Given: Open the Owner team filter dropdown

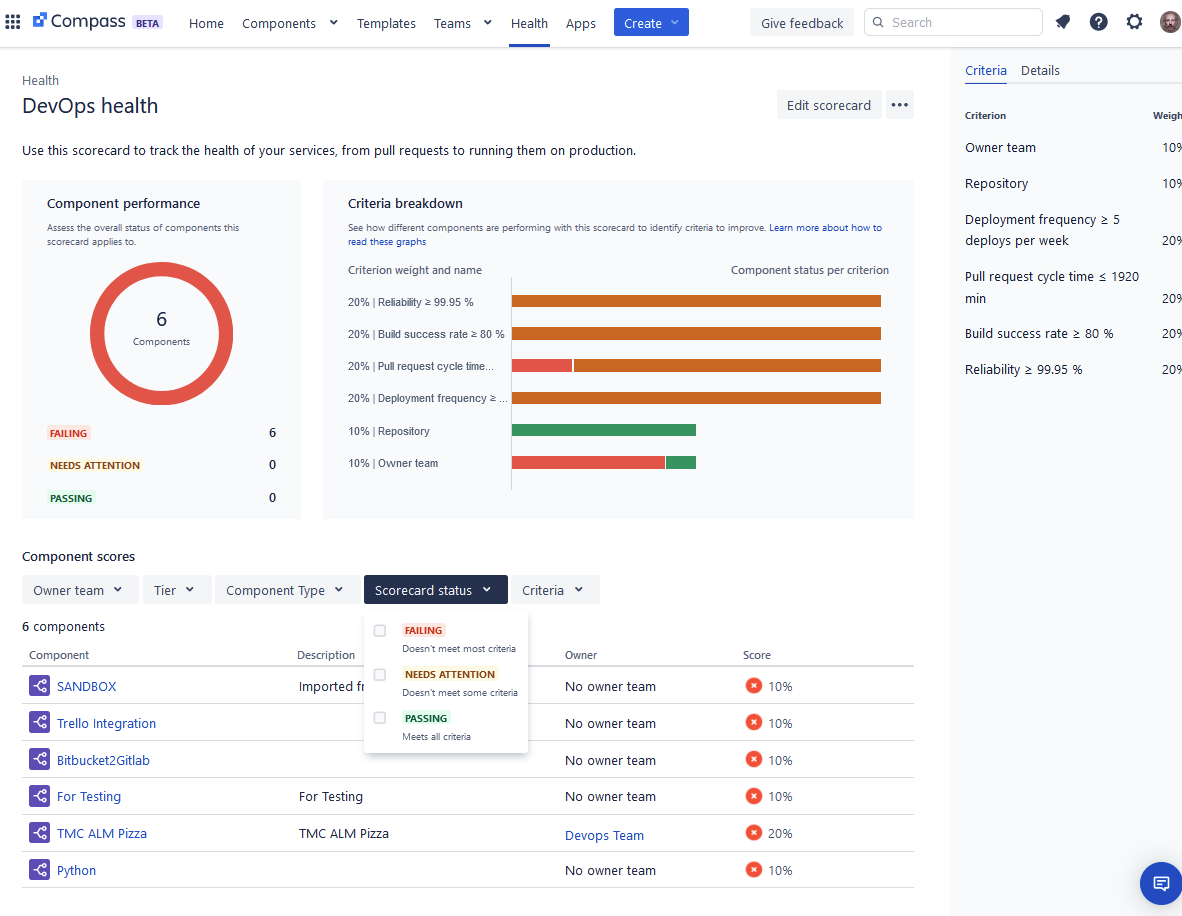Looking at the screenshot, I should tap(80, 589).
